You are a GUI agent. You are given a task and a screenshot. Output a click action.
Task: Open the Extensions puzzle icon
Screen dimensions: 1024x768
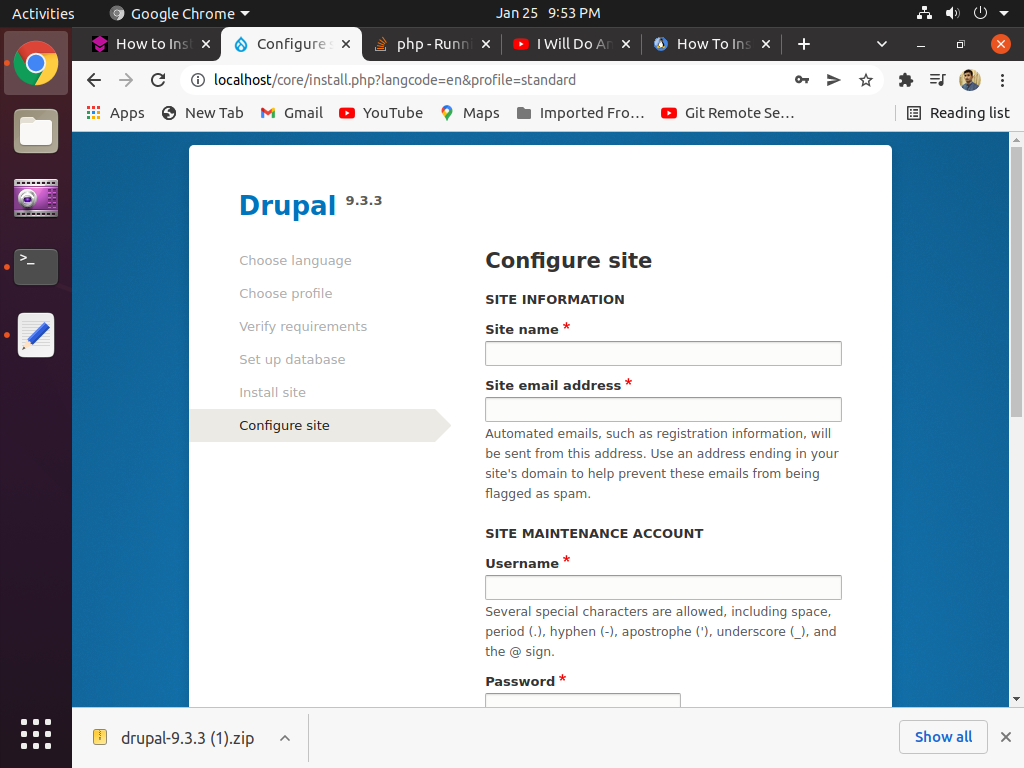pyautogui.click(x=906, y=80)
